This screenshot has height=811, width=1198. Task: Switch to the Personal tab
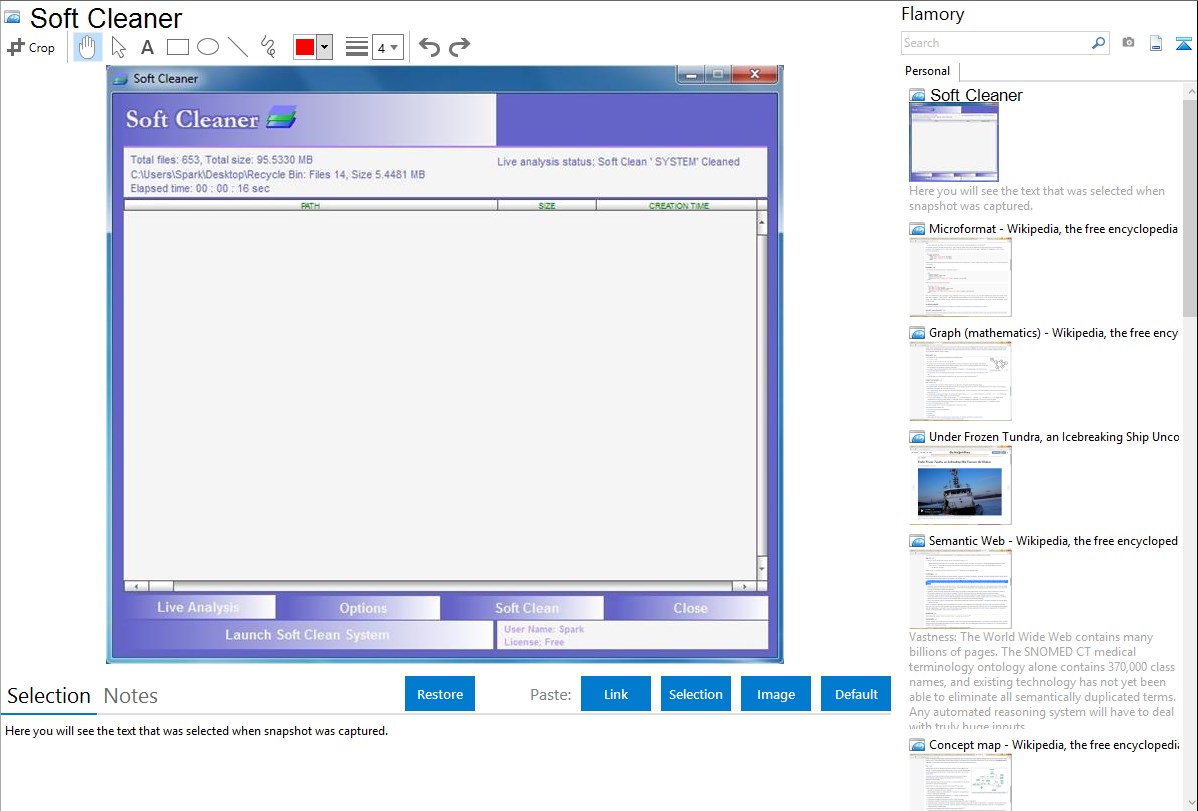[928, 71]
